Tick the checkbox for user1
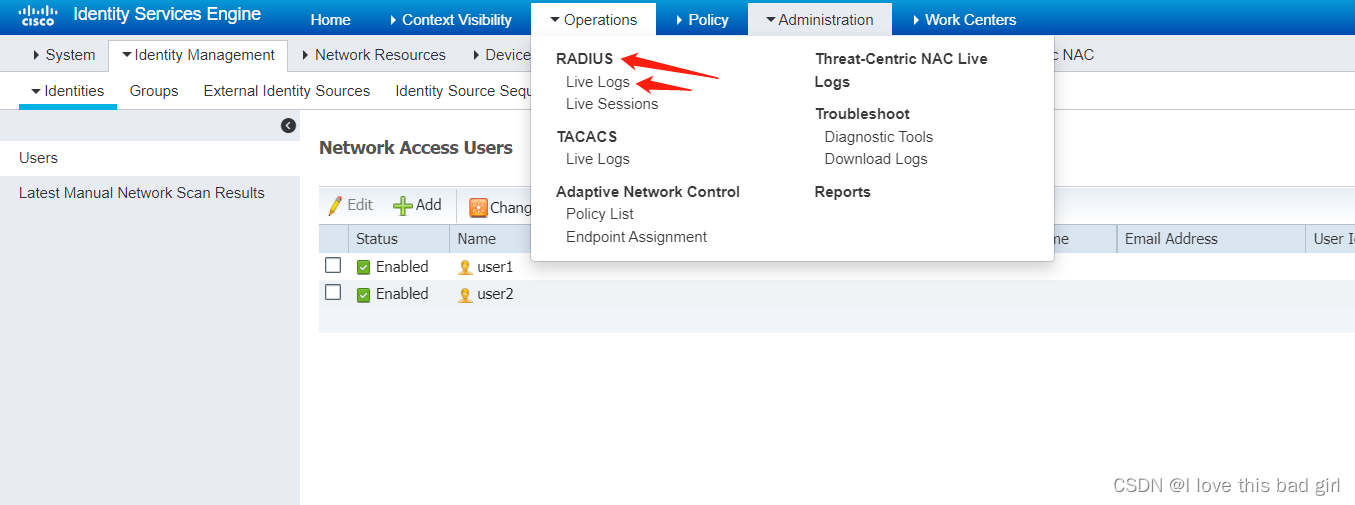This screenshot has height=505, width=1355. click(x=333, y=265)
